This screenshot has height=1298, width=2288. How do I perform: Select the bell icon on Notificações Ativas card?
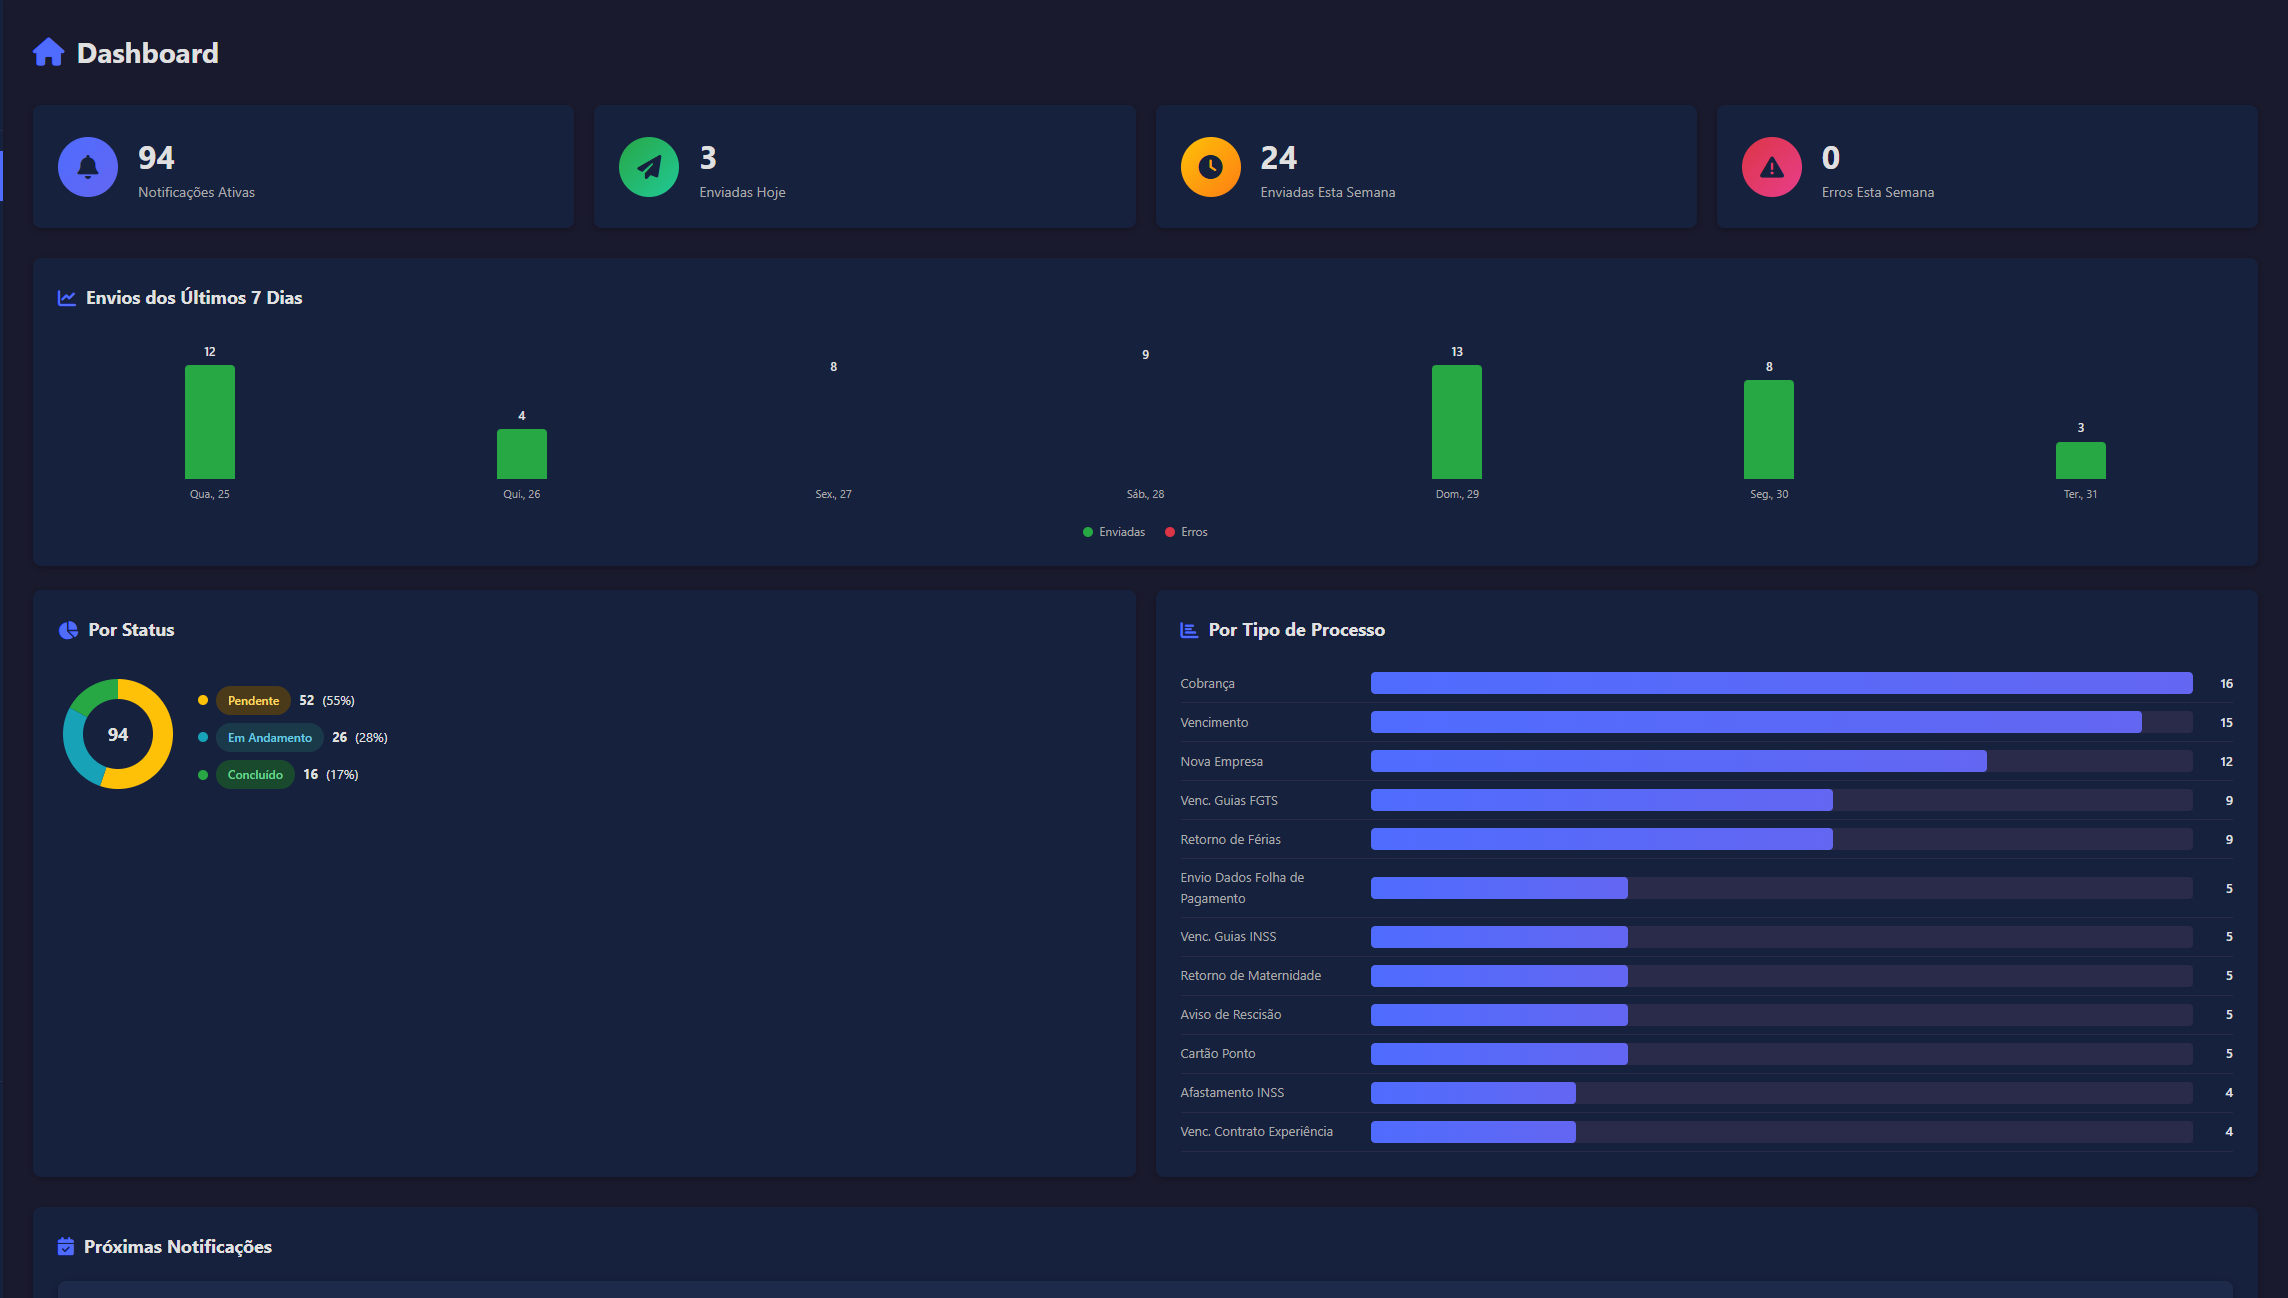pyautogui.click(x=87, y=166)
